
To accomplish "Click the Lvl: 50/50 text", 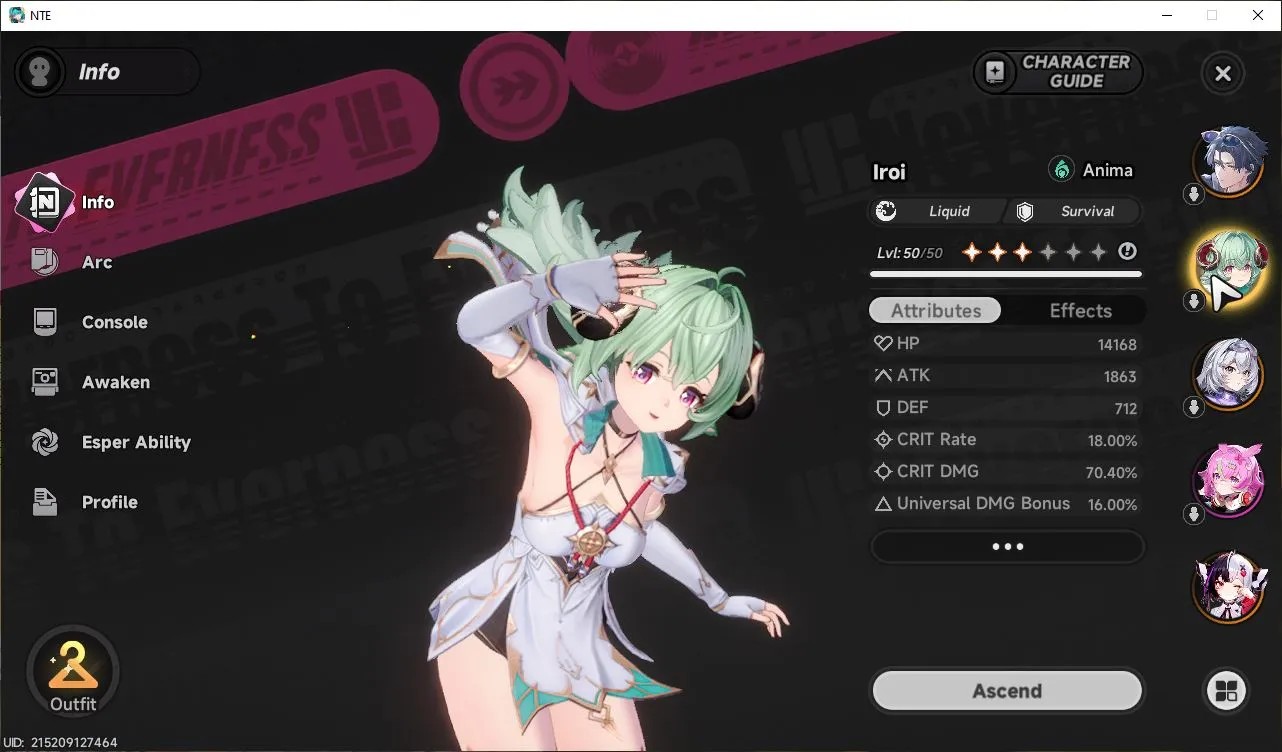I will (x=910, y=253).
